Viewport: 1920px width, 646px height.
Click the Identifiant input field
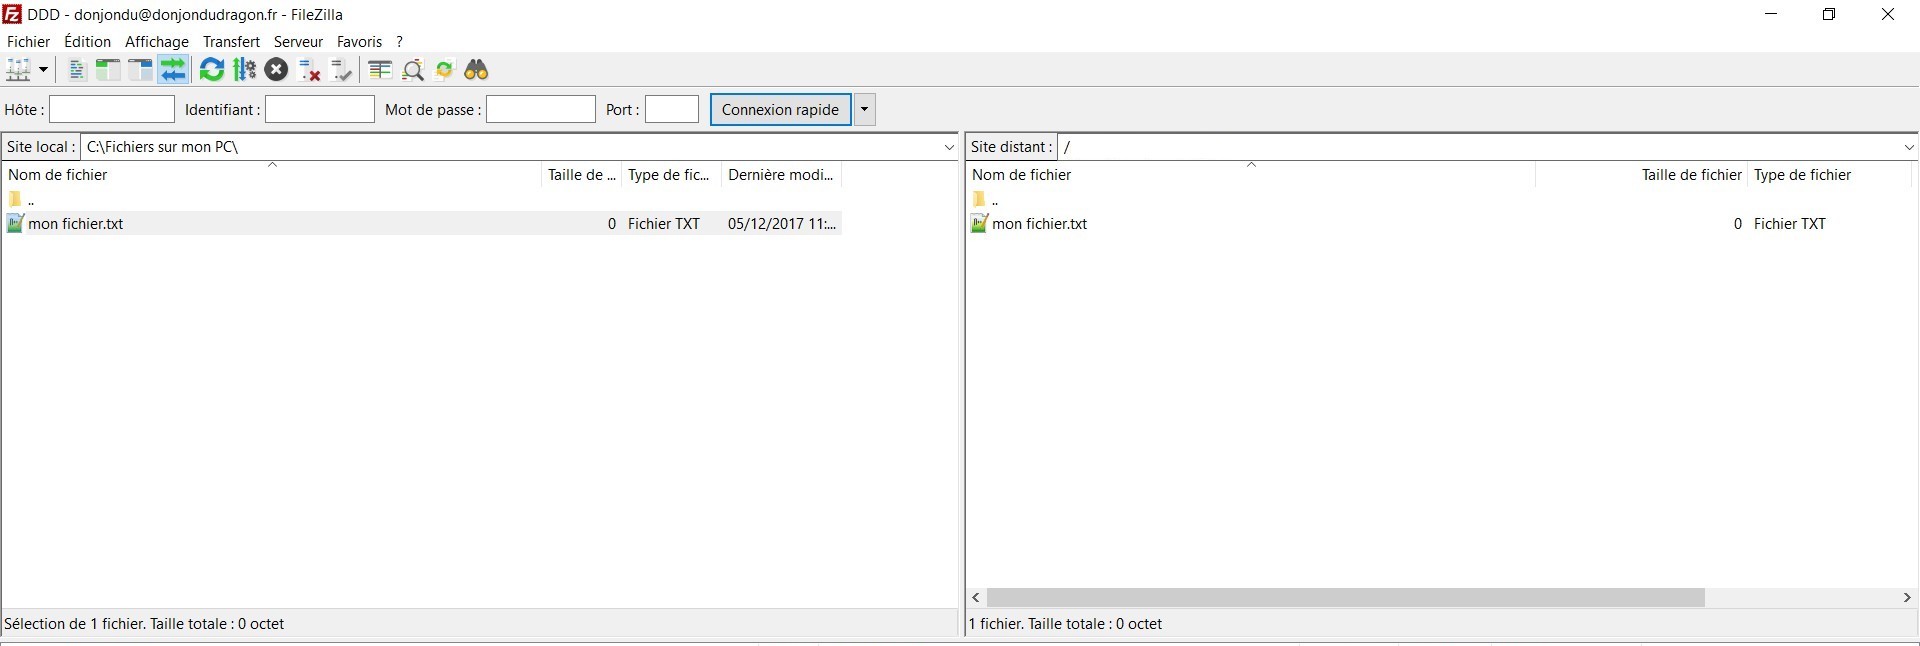click(320, 110)
